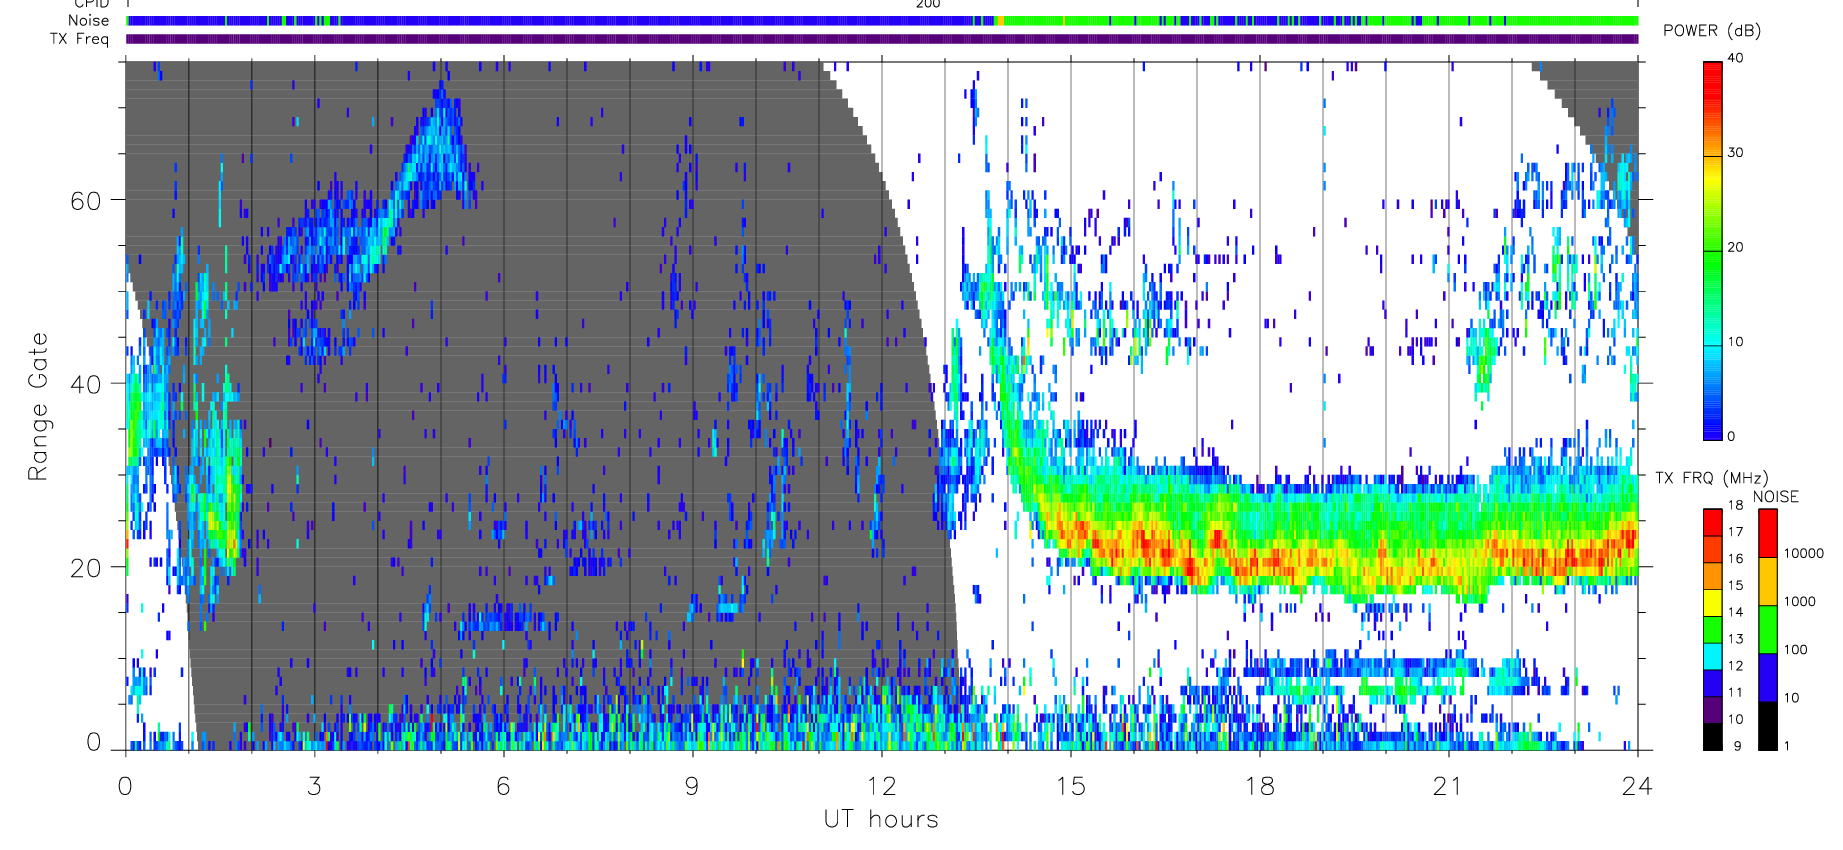Click the 'TX Freq' row label
The width and height of the screenshot is (1843, 850).
(x=79, y=39)
